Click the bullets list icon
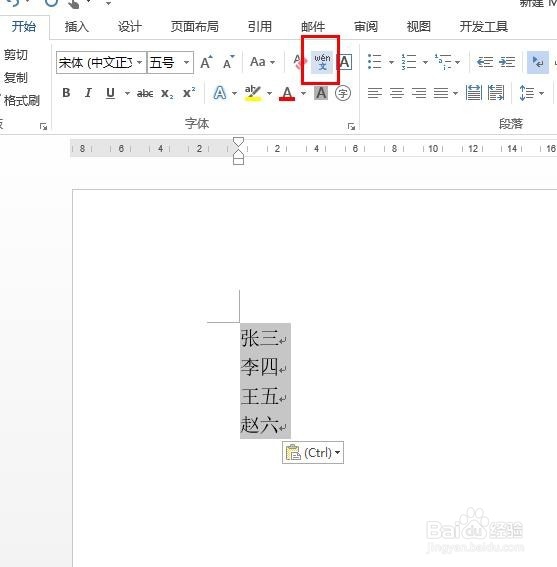557x567 pixels. [375, 62]
